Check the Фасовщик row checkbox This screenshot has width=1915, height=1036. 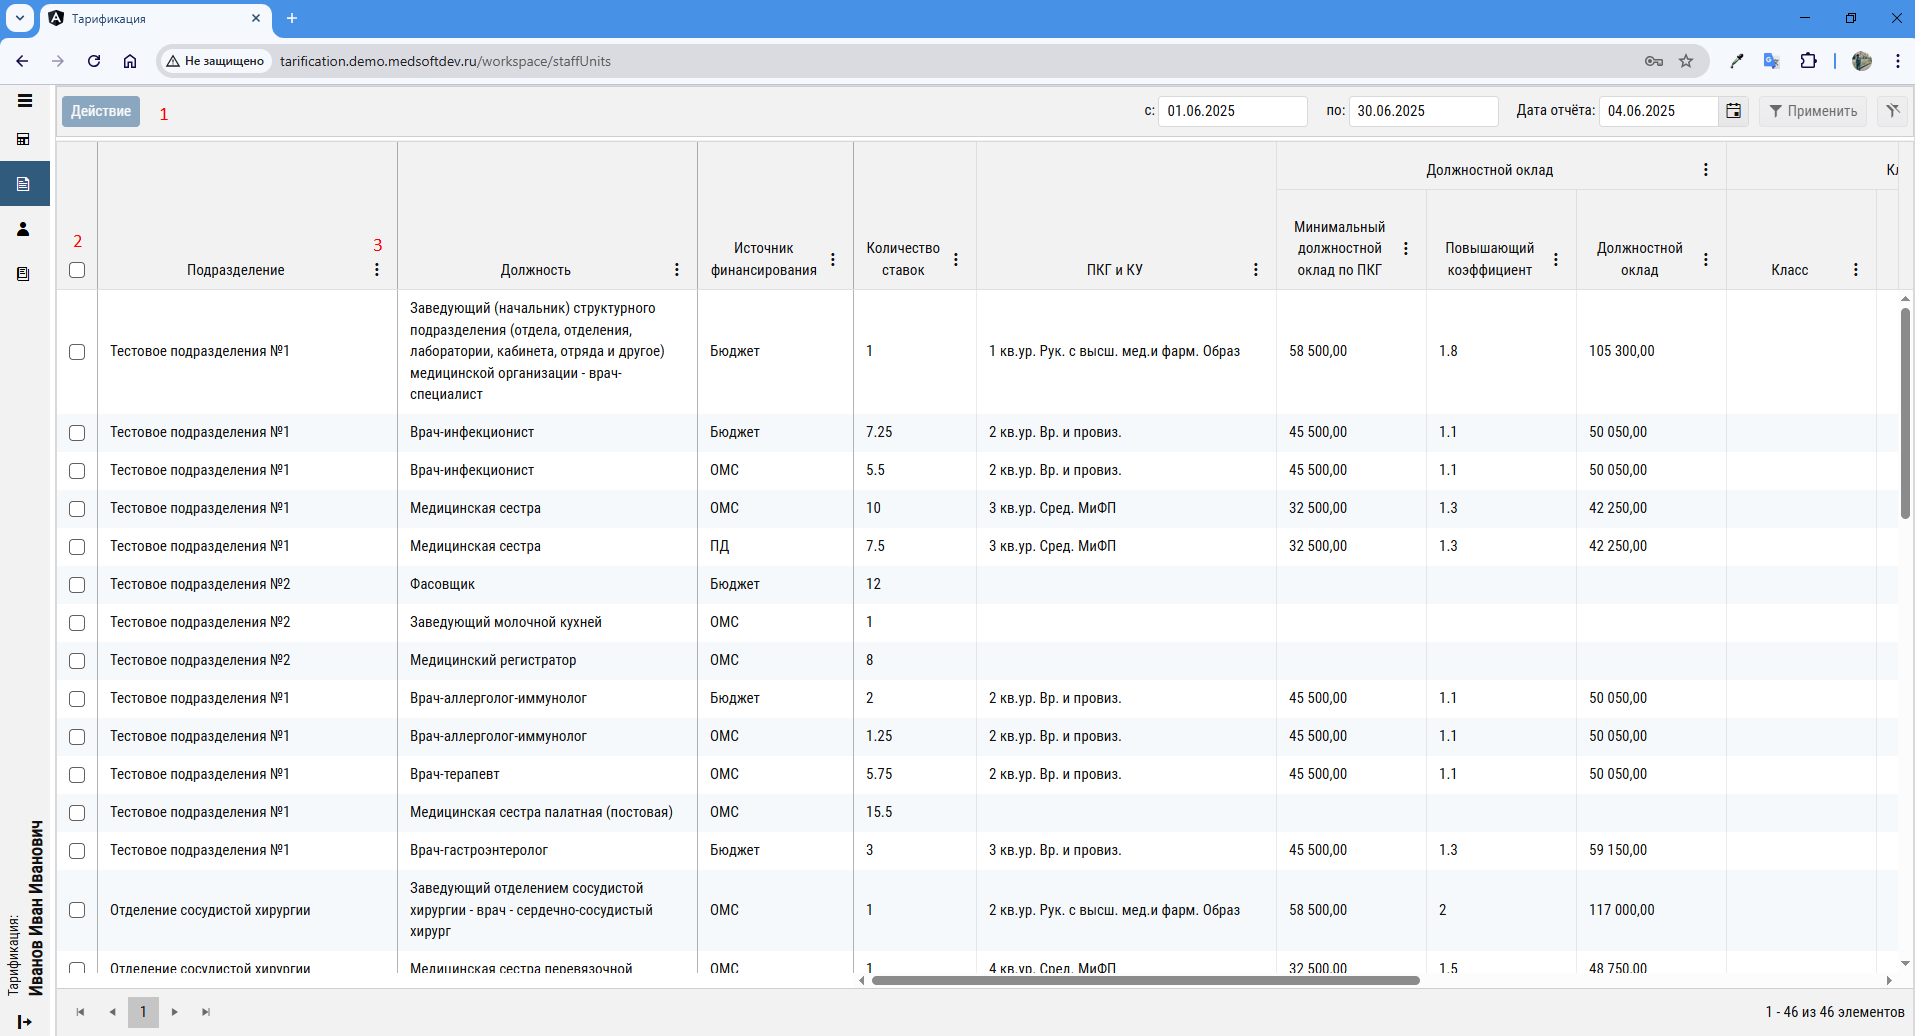tap(77, 585)
